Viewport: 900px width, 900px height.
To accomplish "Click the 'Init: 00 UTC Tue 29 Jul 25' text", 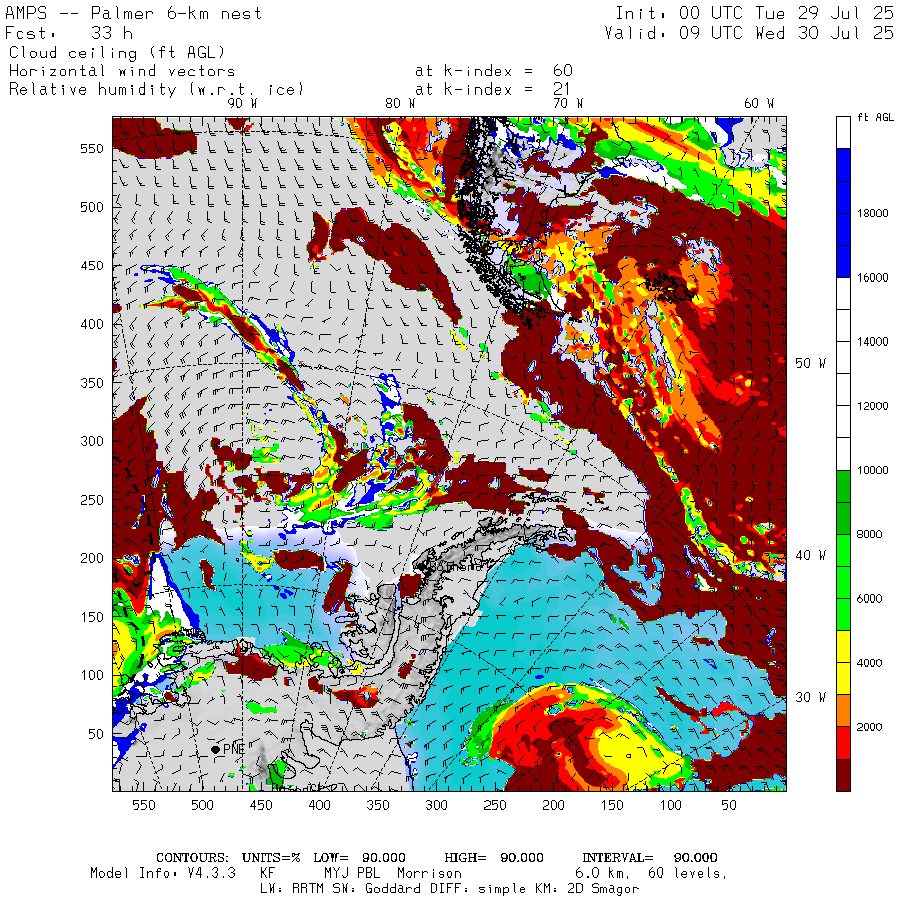I will (754, 13).
